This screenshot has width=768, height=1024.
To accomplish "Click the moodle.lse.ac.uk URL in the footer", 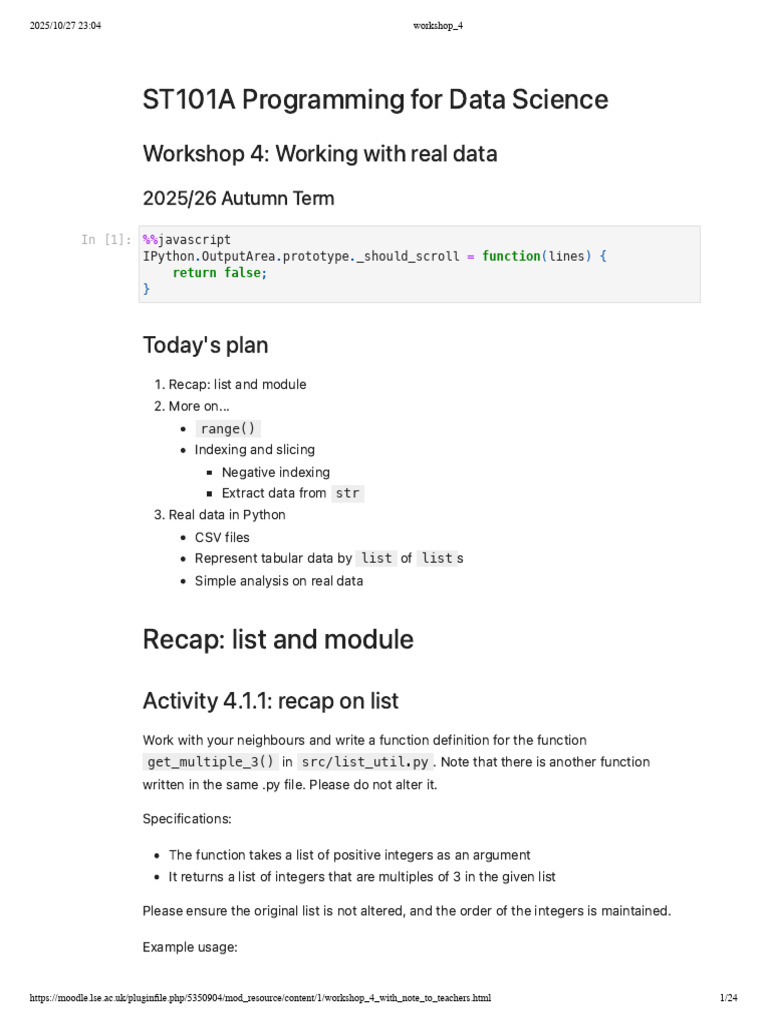I will (260, 998).
